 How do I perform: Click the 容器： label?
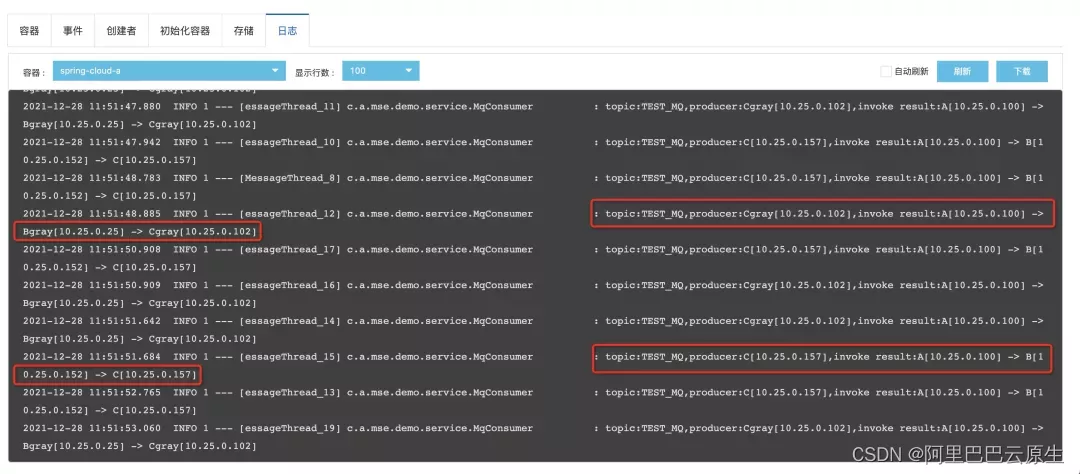[x=34, y=72]
